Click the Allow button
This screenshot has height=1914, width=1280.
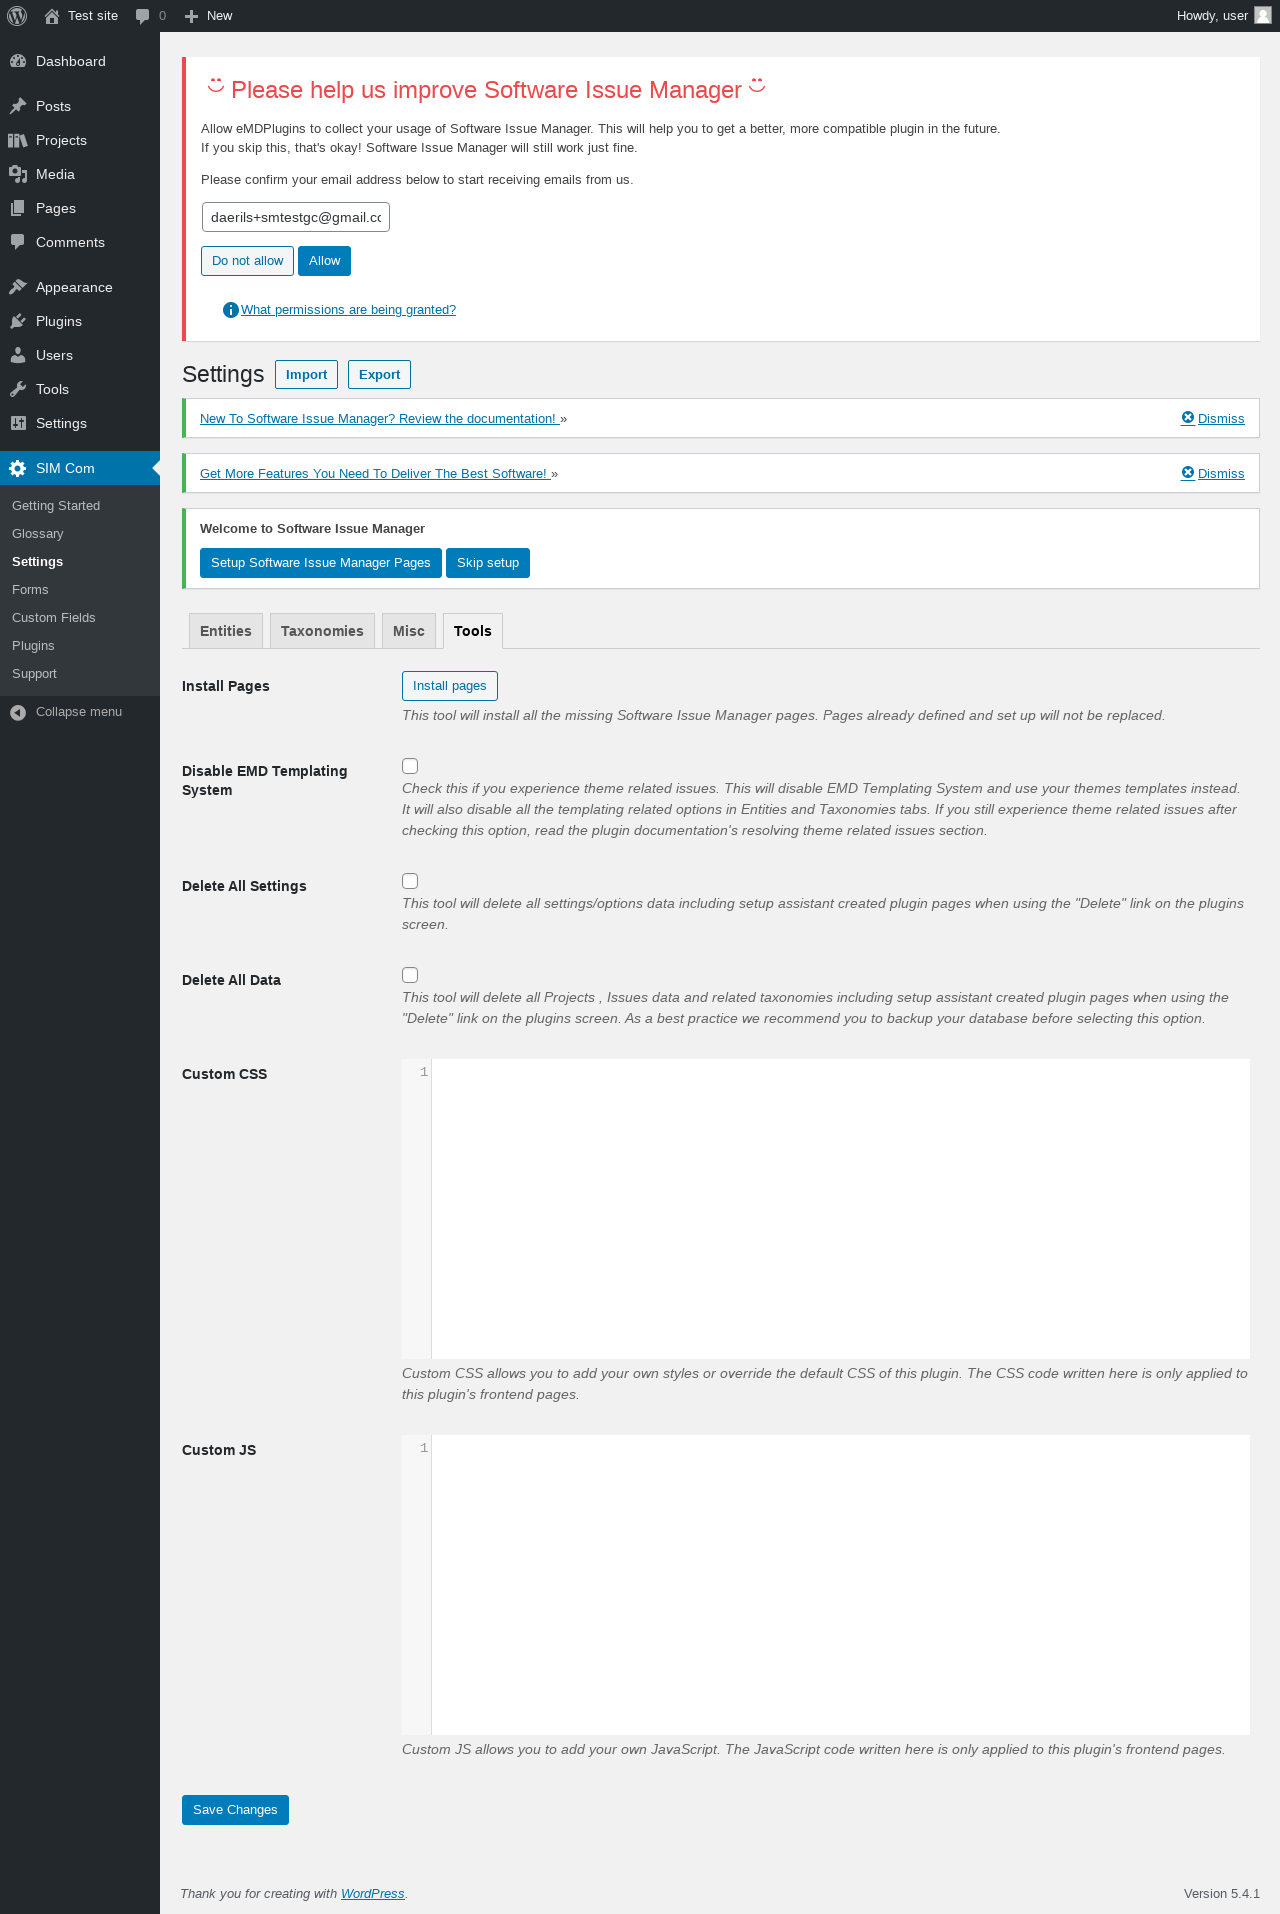pos(324,261)
